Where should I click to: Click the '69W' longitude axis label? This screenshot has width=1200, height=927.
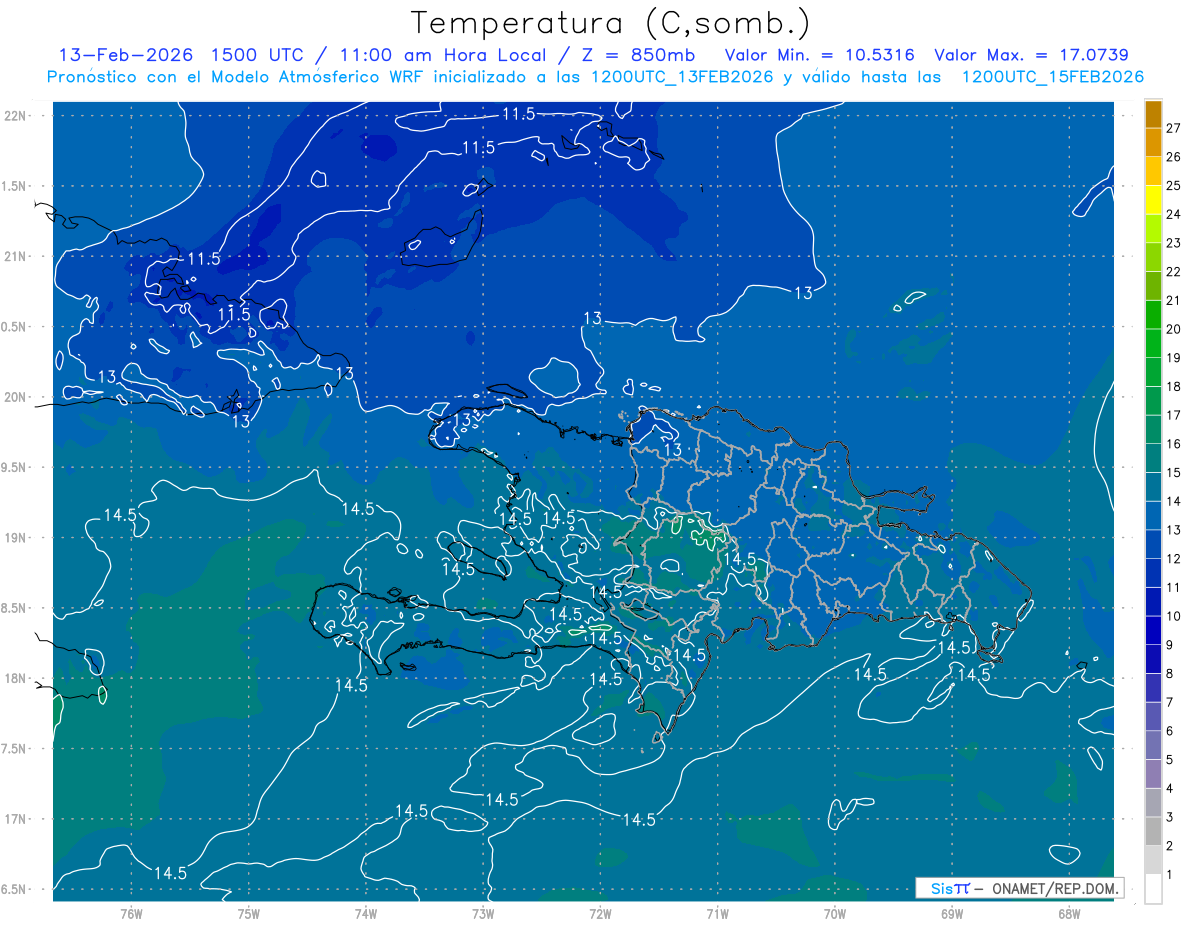pyautogui.click(x=952, y=913)
